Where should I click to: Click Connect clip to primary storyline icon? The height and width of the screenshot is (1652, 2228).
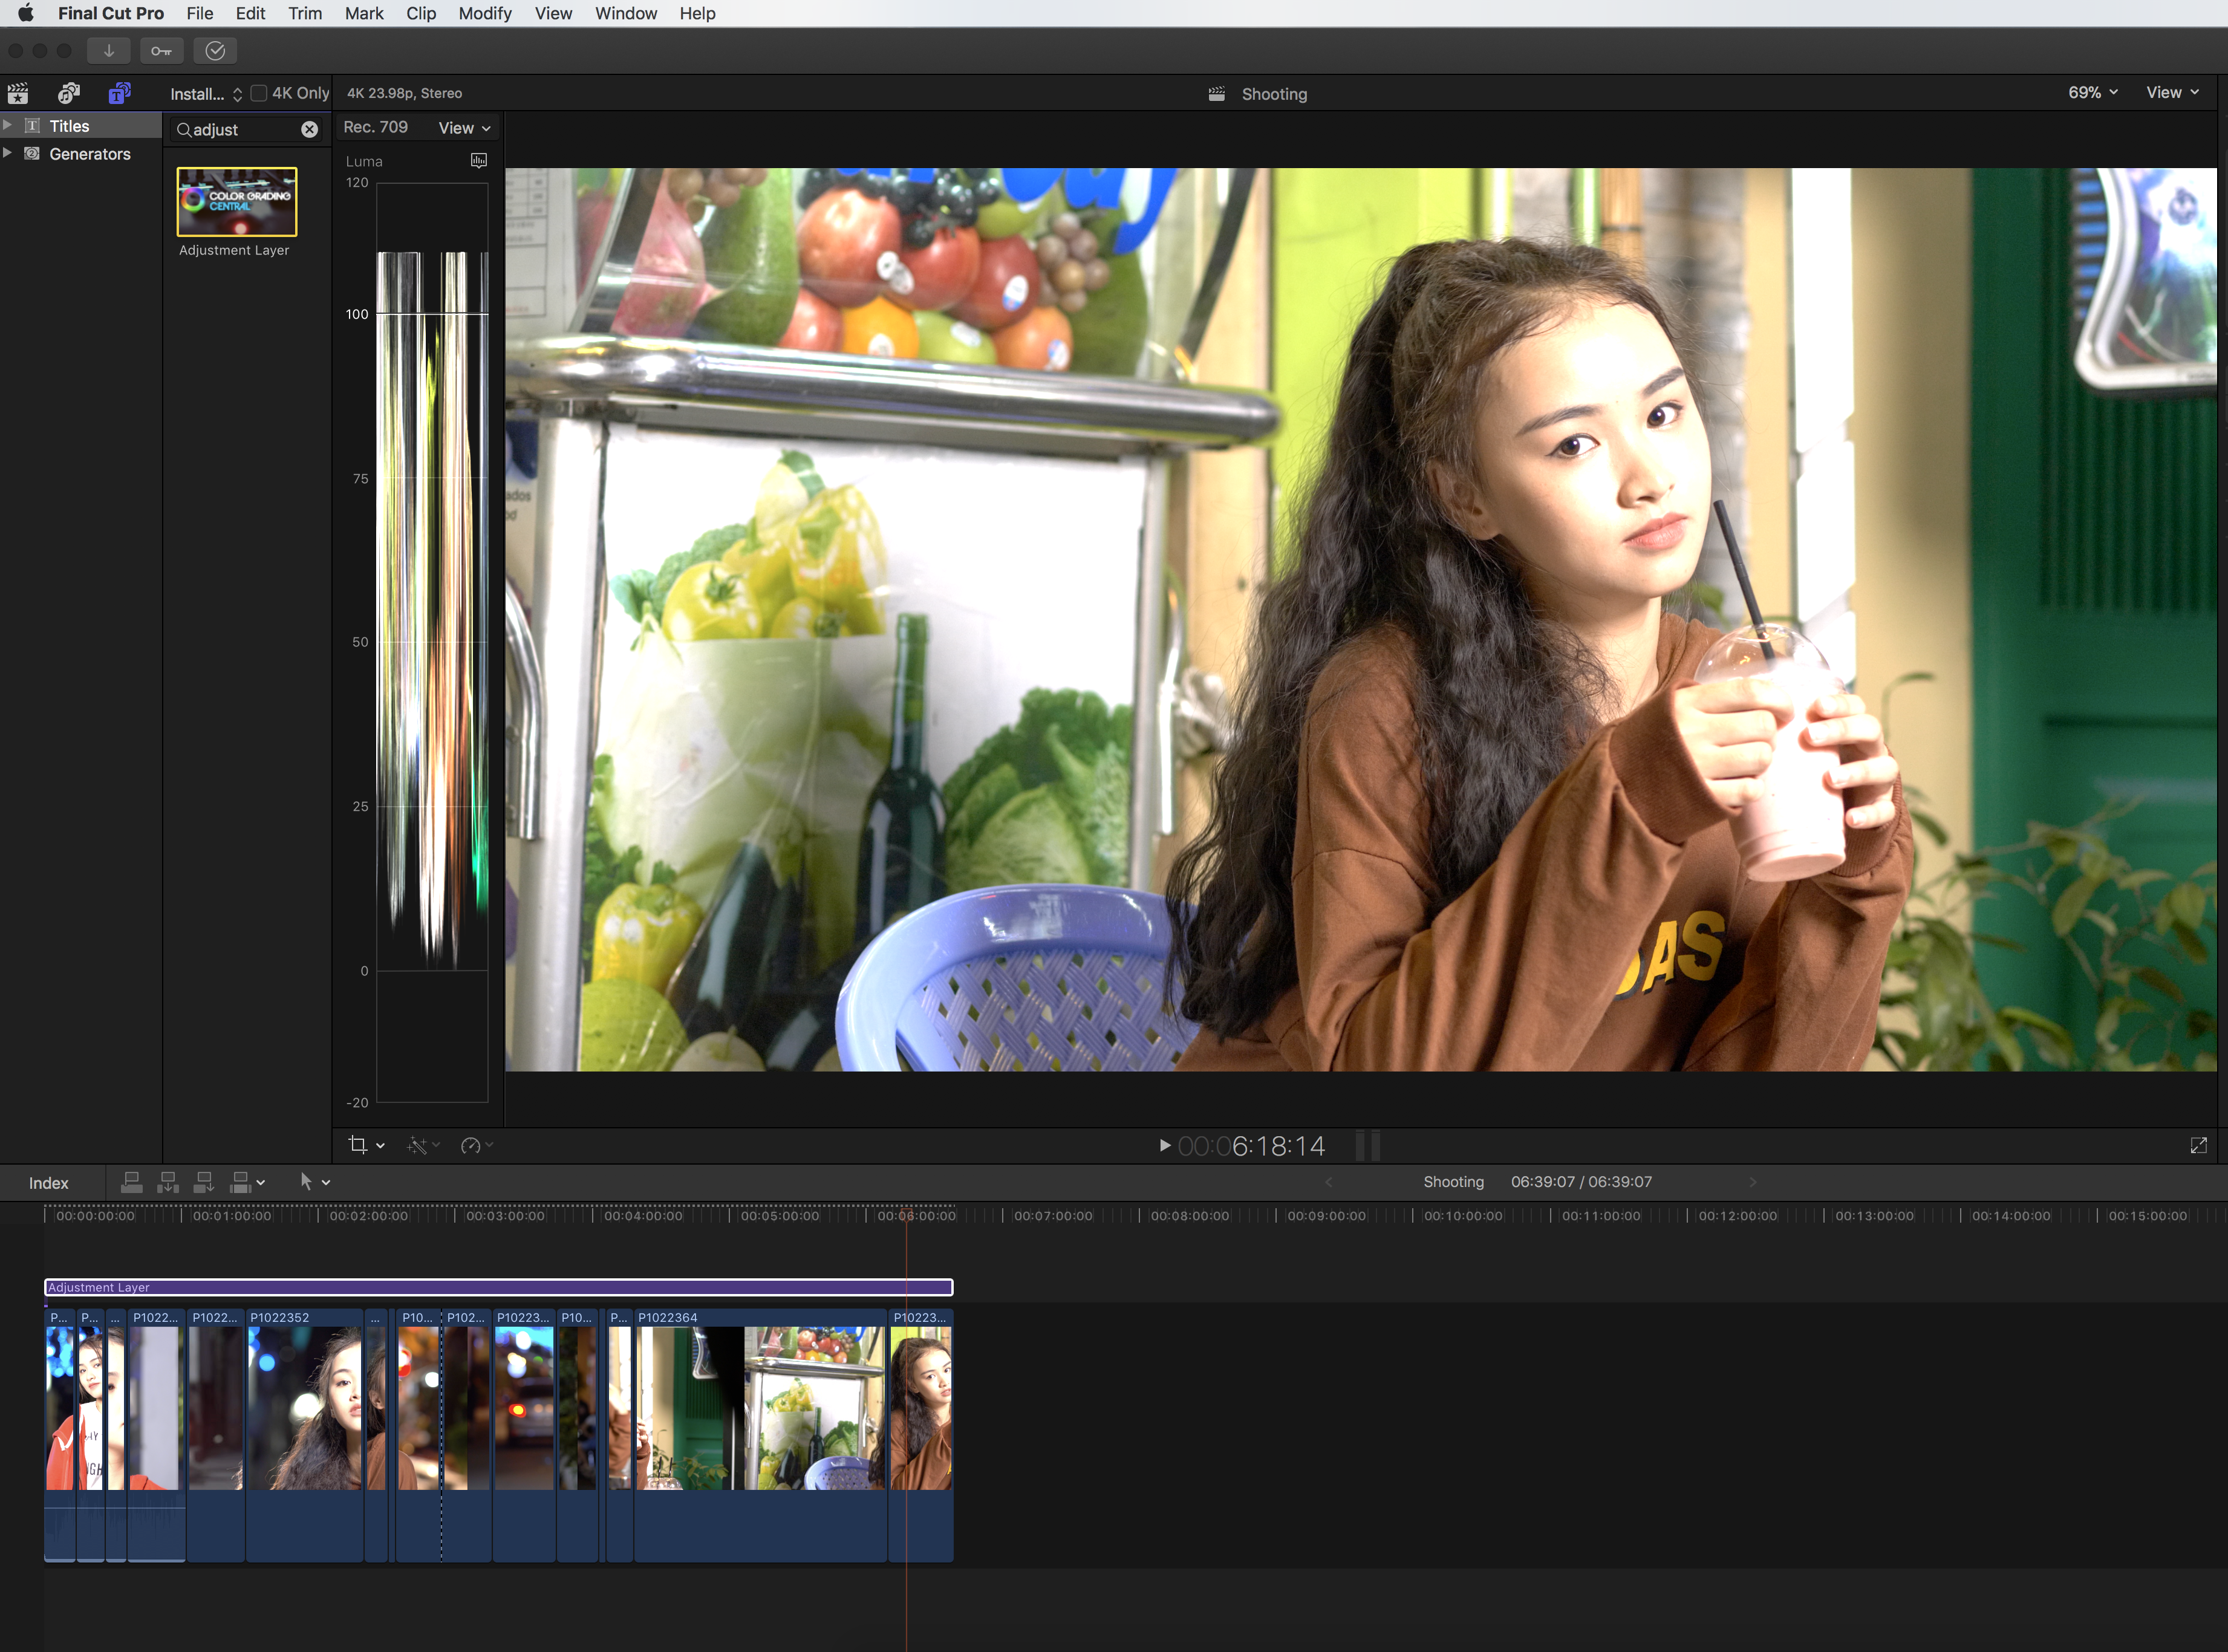tap(131, 1183)
